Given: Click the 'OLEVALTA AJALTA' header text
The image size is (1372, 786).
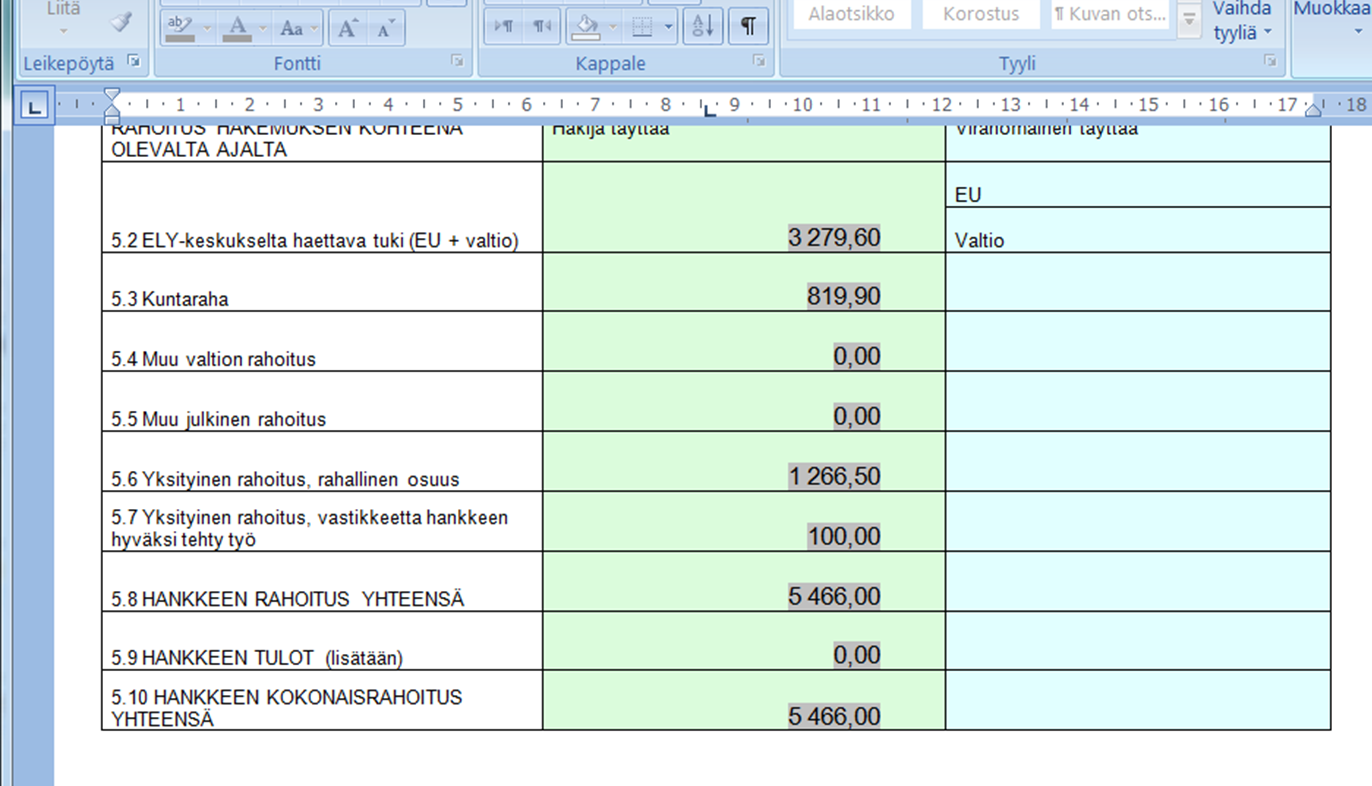Looking at the screenshot, I should 199,150.
